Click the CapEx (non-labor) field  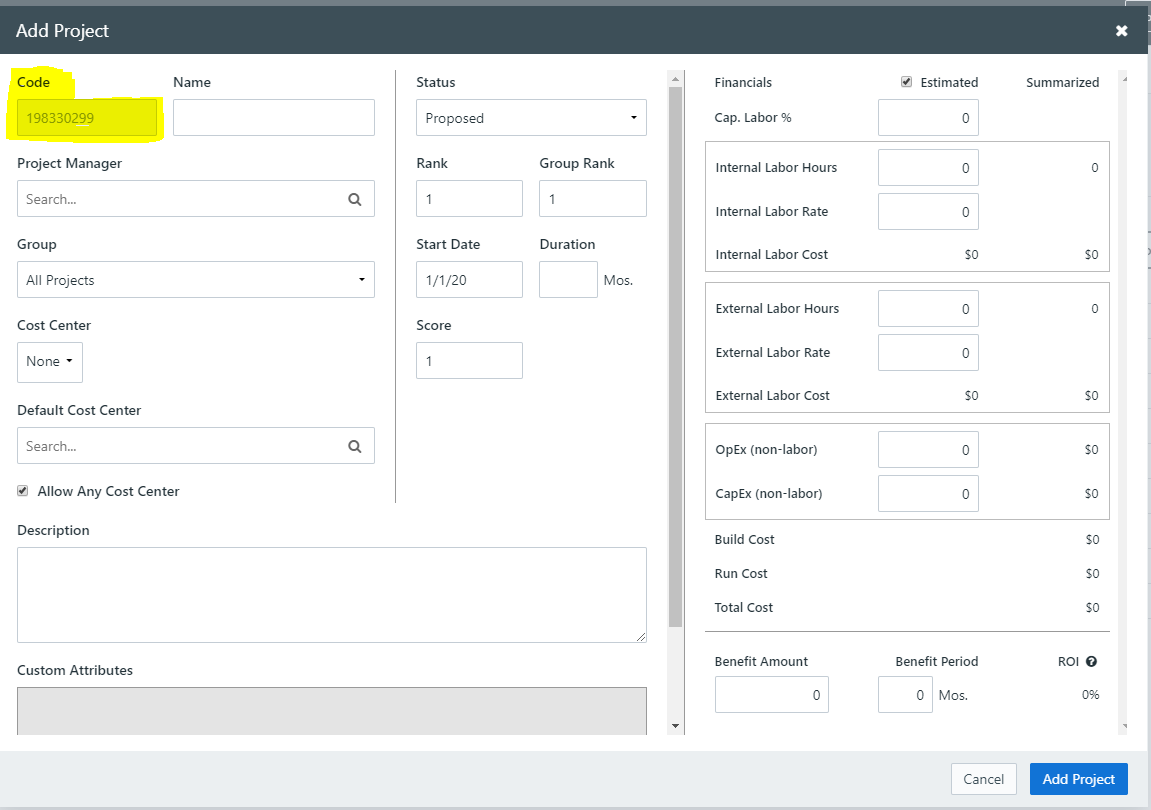point(928,493)
